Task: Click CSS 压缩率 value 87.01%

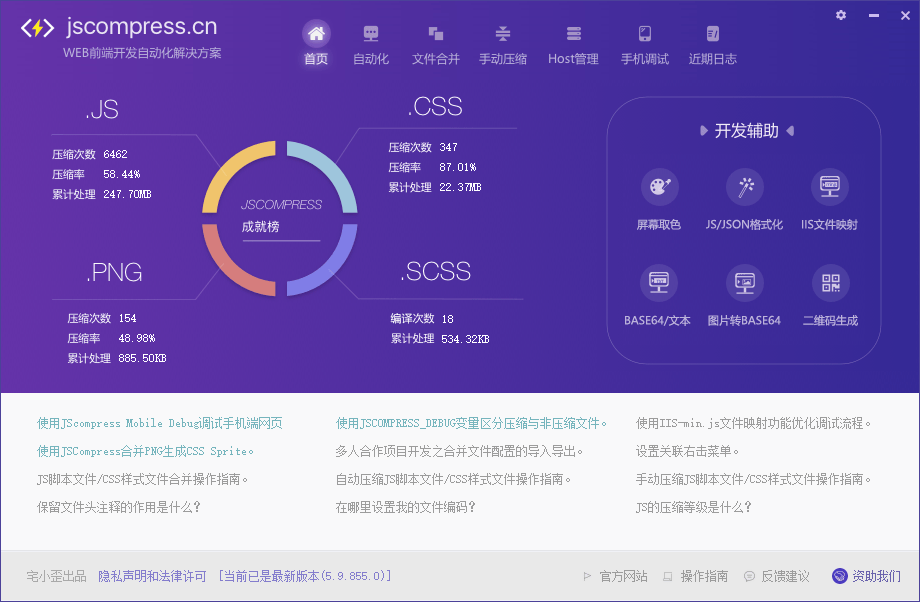Action: tap(458, 167)
